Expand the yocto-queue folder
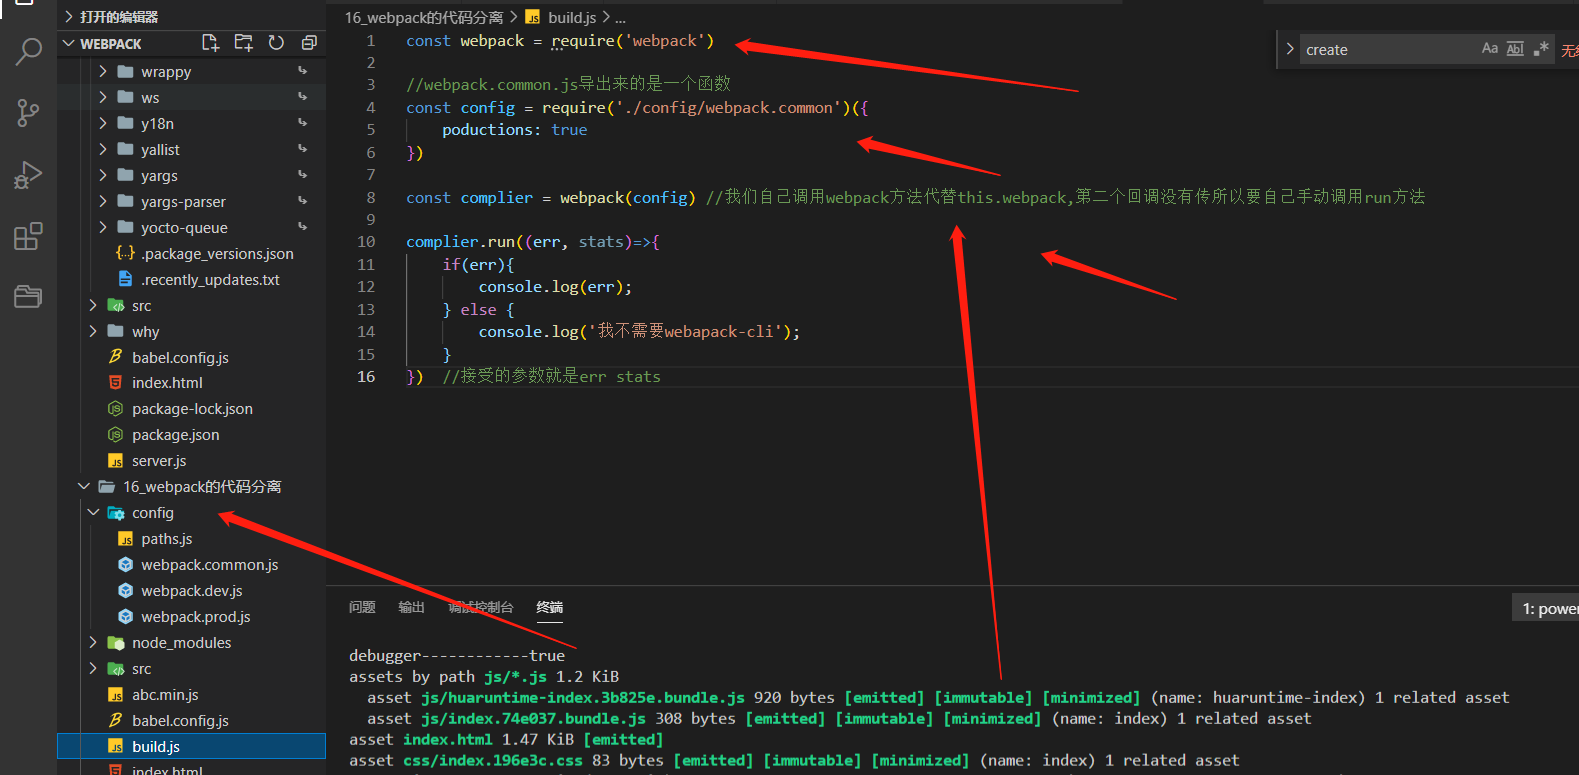This screenshot has width=1579, height=775. (102, 227)
